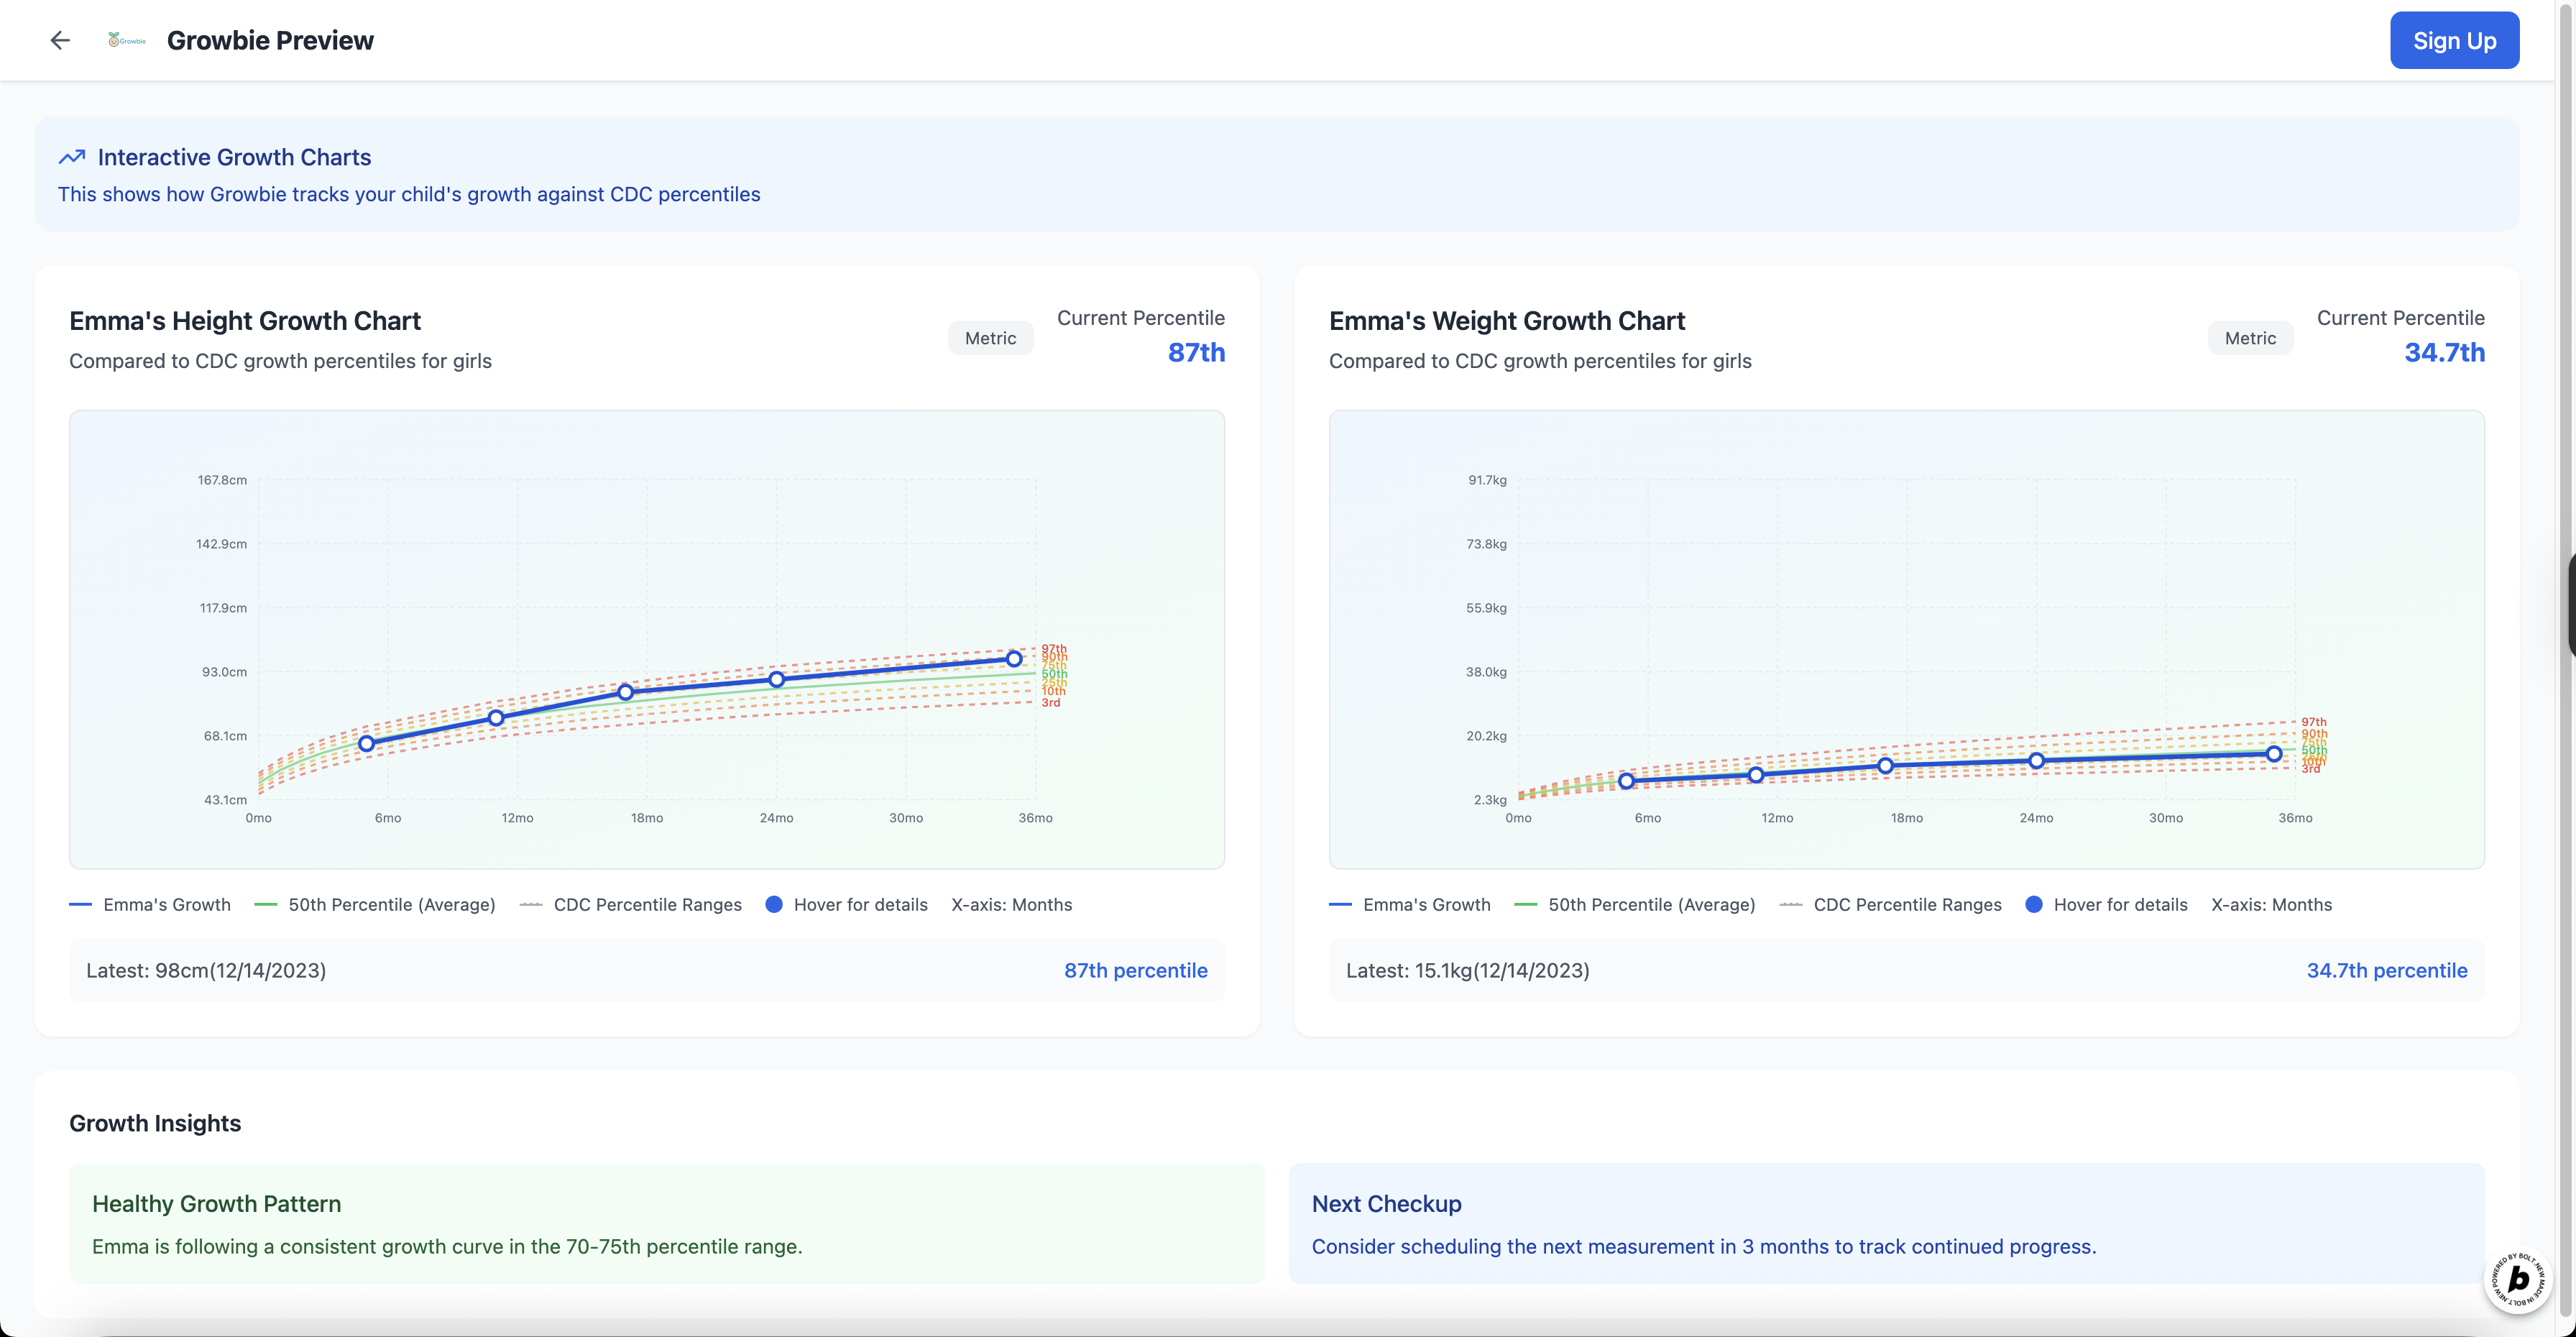Click 87th percentile link in height summary
This screenshot has height=1337, width=2576.
click(x=1135, y=970)
